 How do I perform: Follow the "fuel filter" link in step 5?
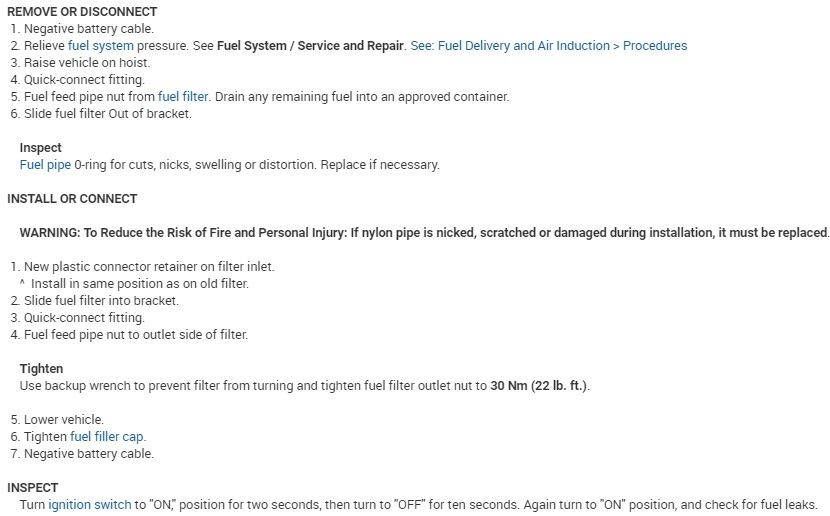coord(183,97)
